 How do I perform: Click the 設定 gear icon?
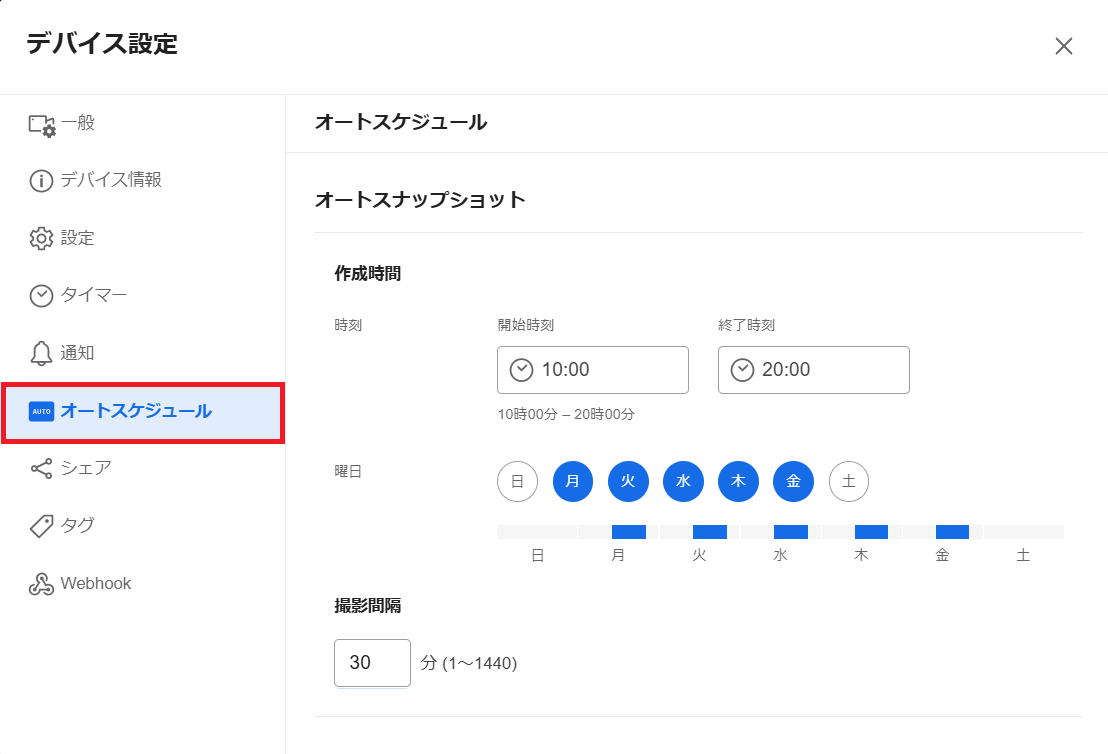point(41,238)
